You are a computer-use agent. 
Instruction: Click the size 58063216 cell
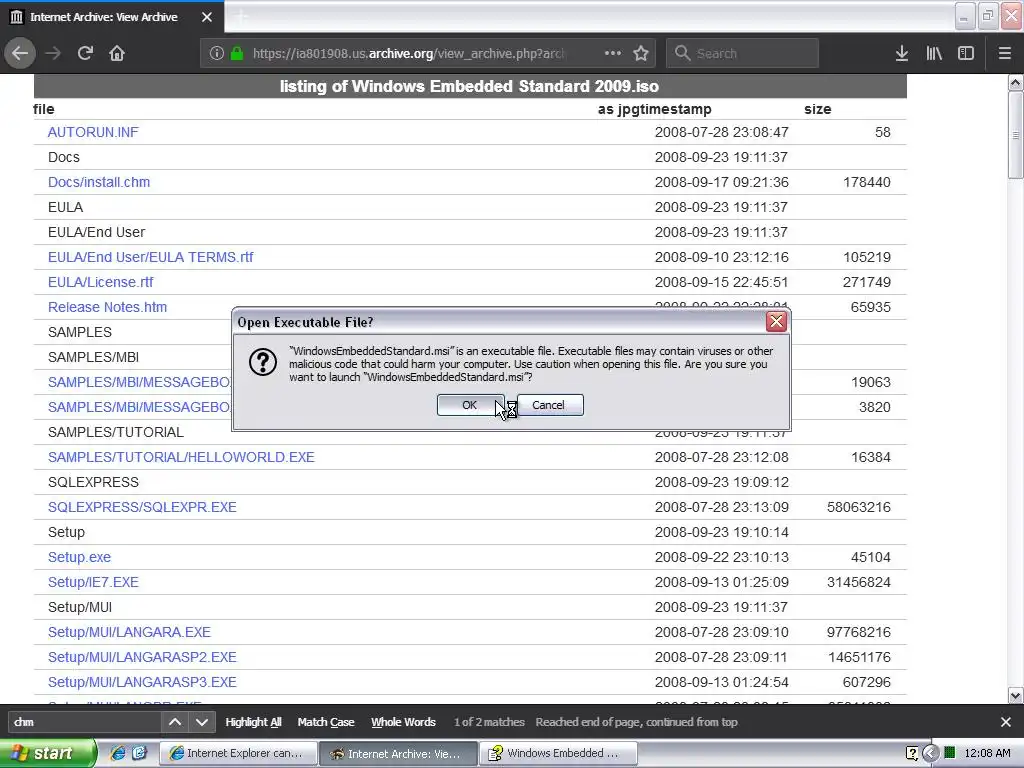(x=858, y=507)
